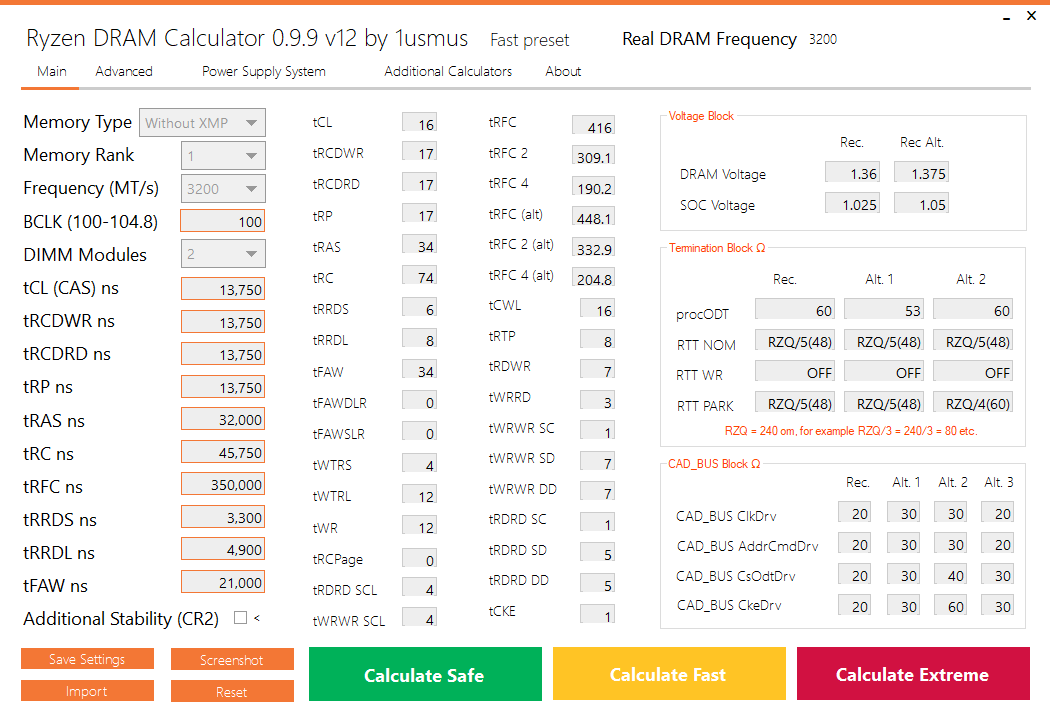
Task: Close the DRAM Calculator window
Action: point(1031,15)
